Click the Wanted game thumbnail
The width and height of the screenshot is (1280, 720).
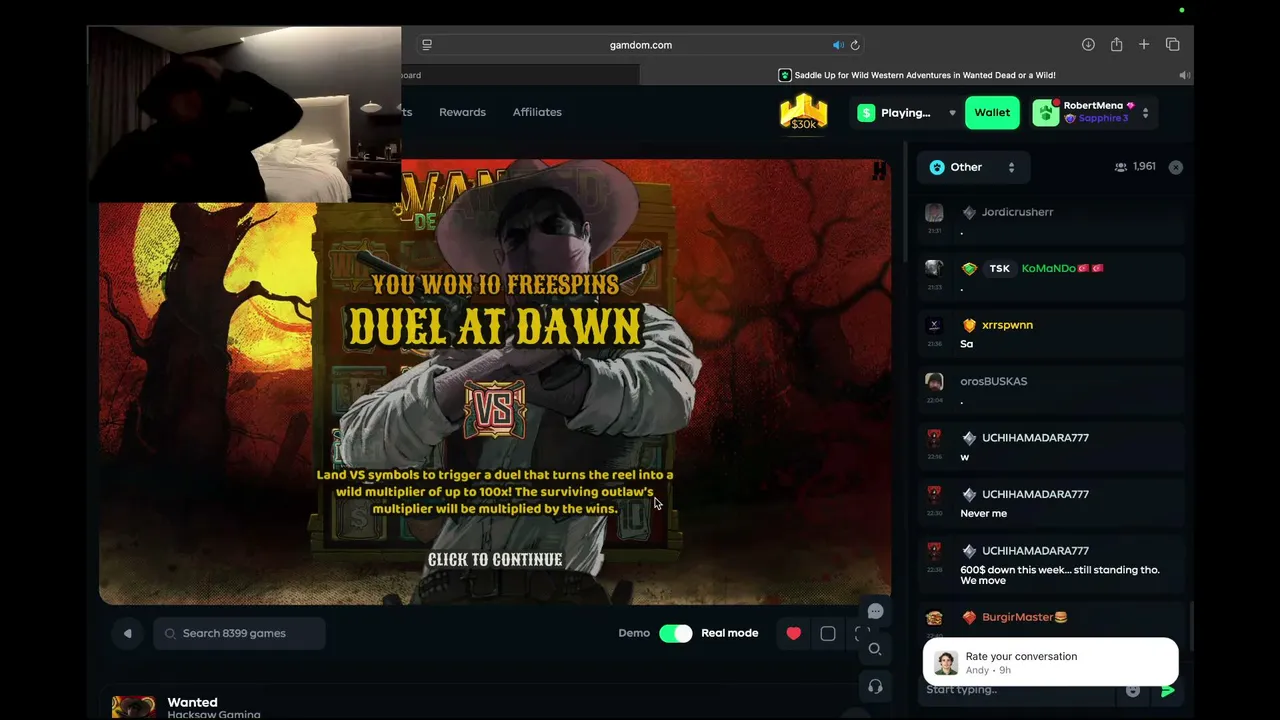pyautogui.click(x=133, y=707)
